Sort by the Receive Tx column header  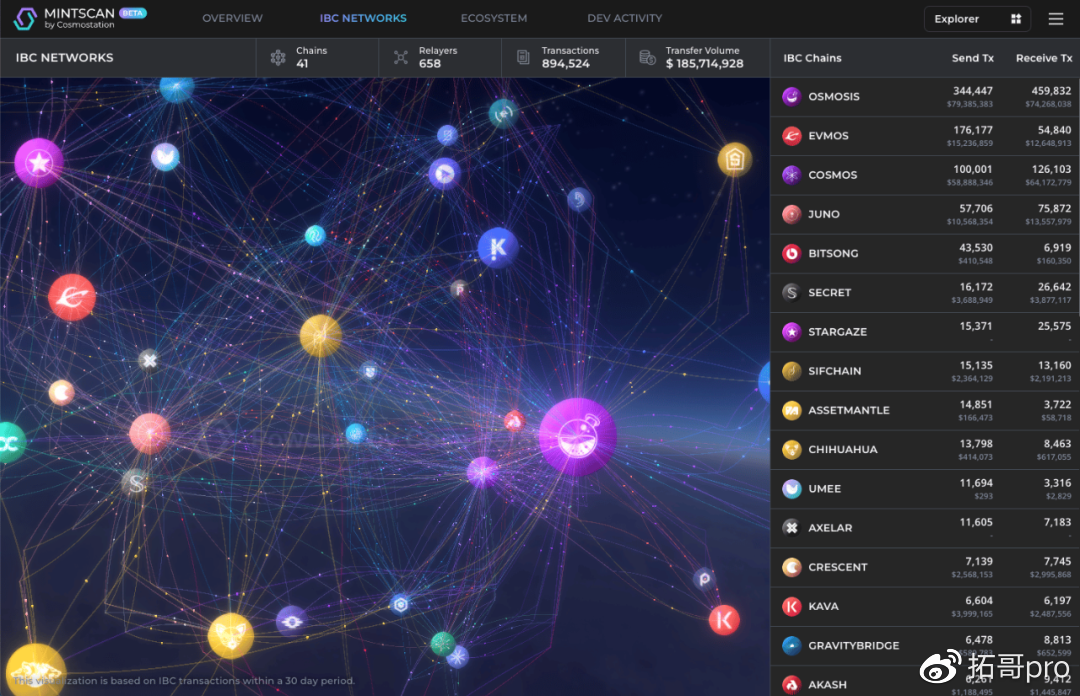[1043, 58]
